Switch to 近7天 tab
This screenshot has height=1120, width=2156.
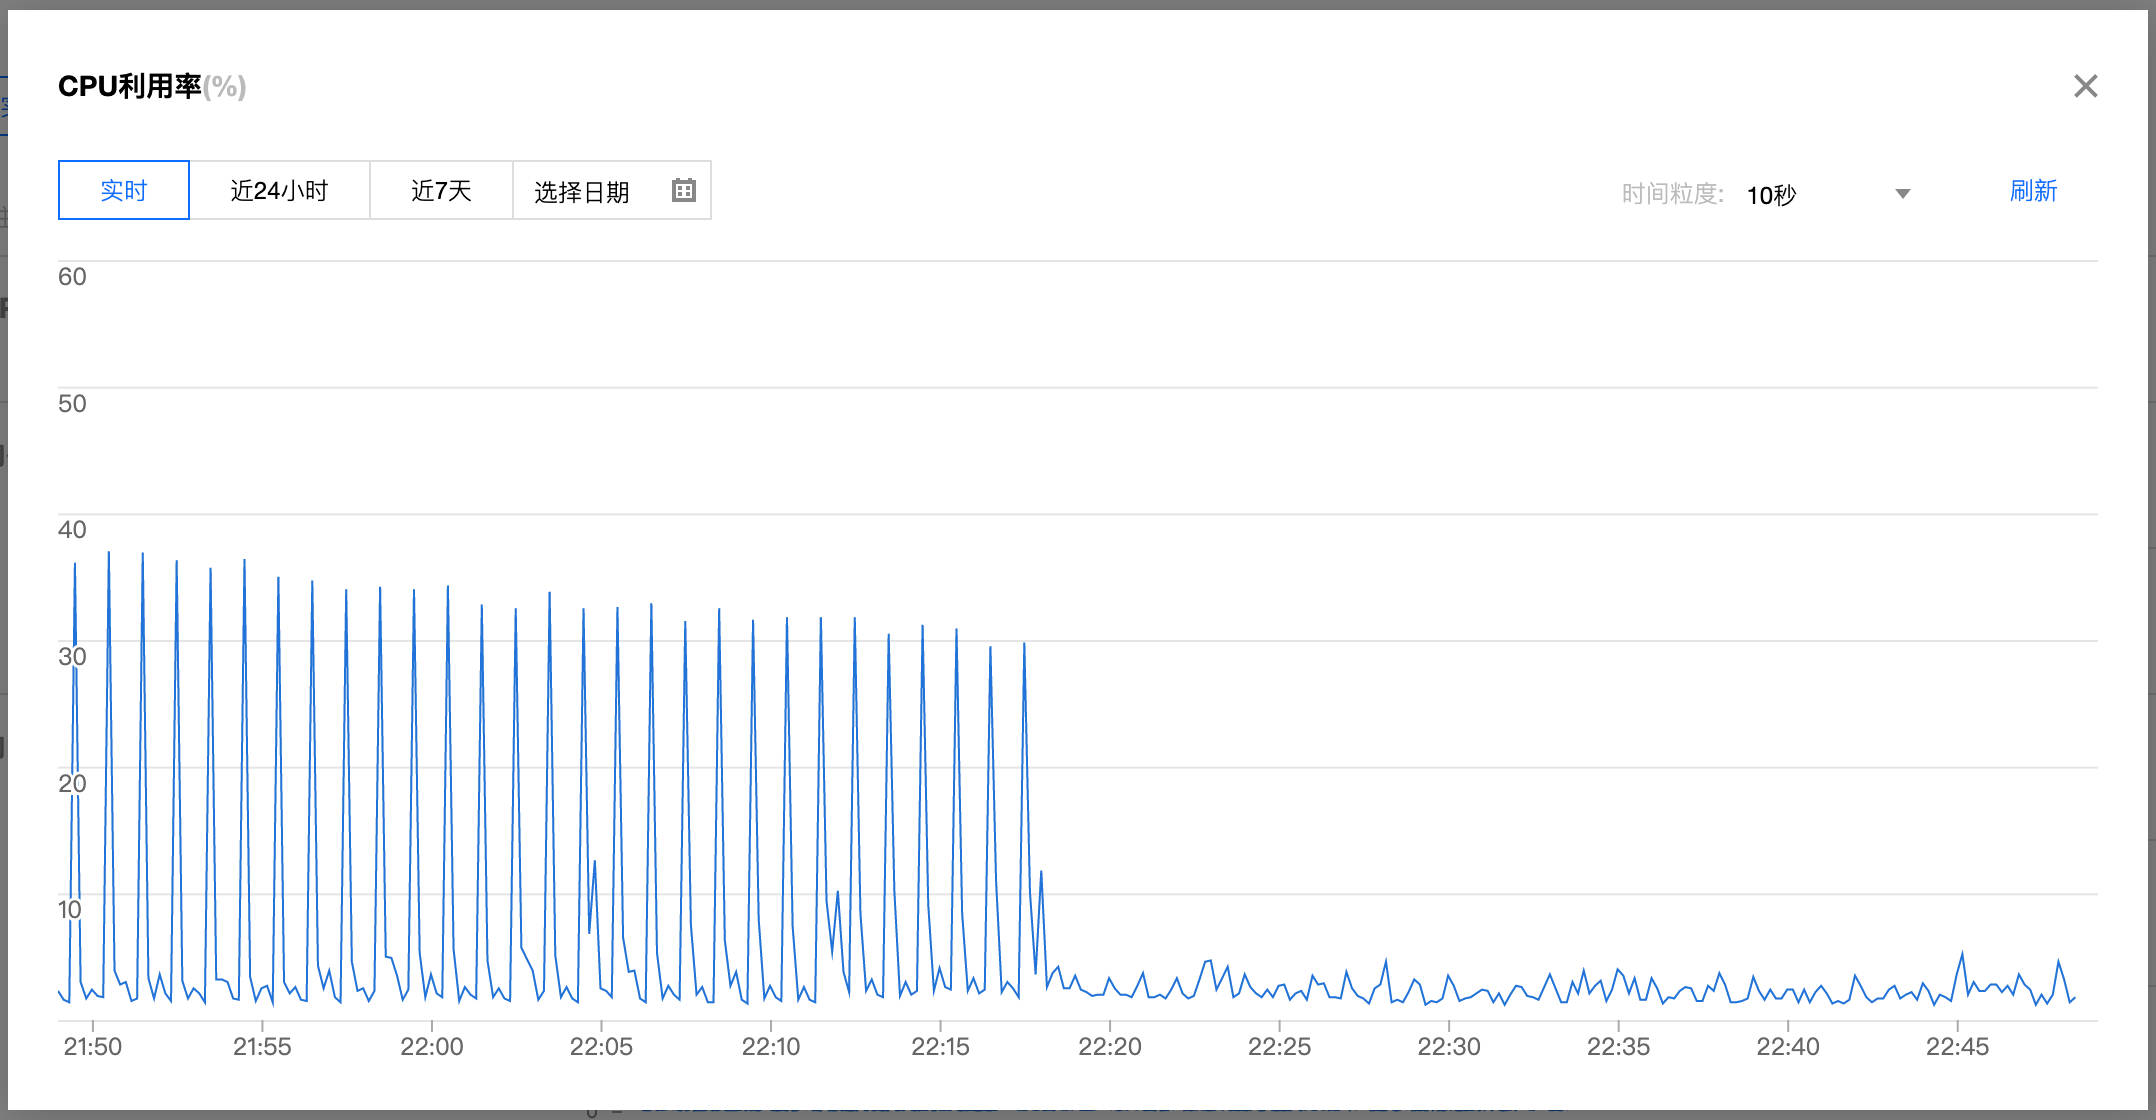(441, 190)
